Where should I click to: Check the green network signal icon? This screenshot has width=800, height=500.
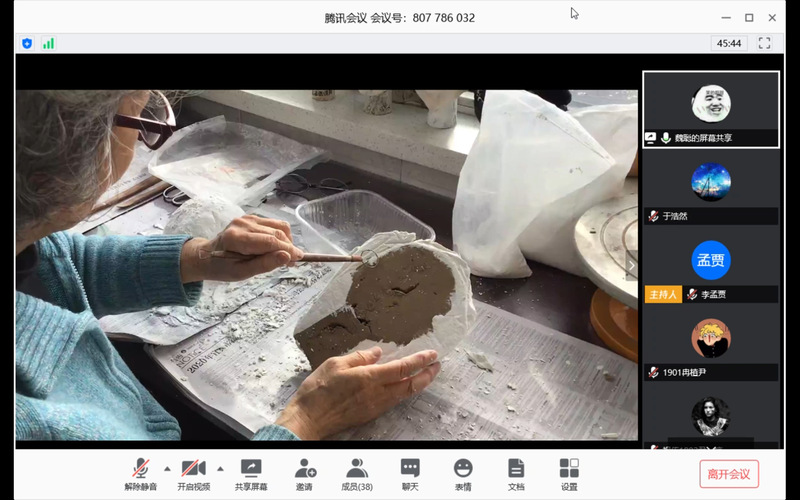click(48, 43)
